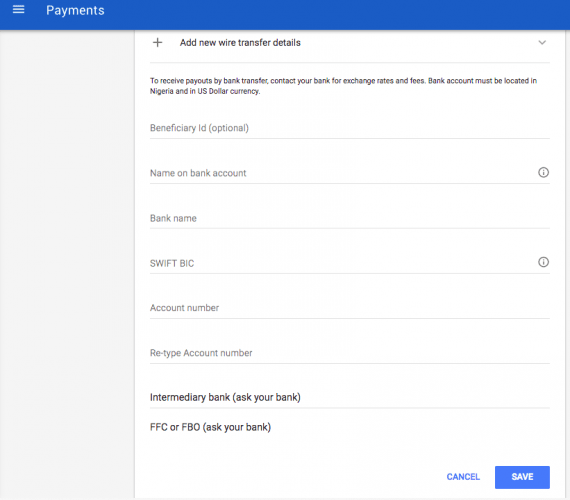Click the bank transfer payout notice text

(x=344, y=86)
